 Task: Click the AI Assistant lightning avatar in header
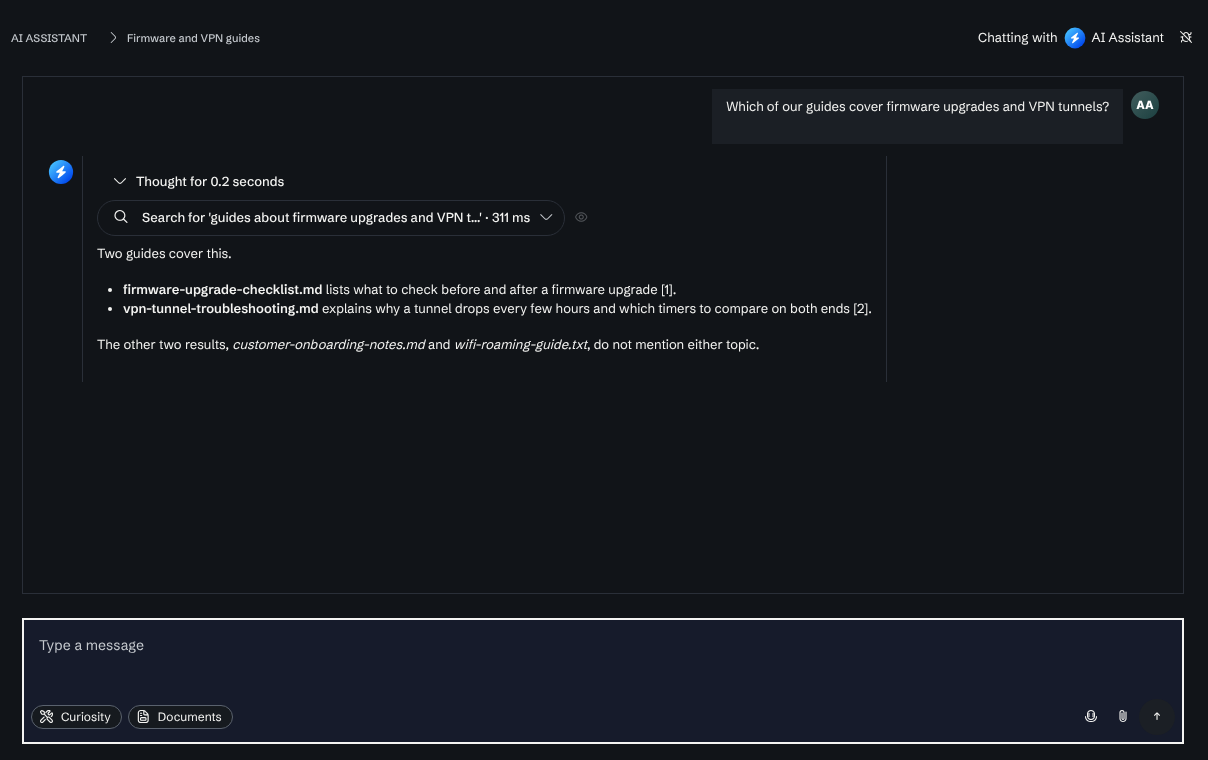[x=1075, y=38]
